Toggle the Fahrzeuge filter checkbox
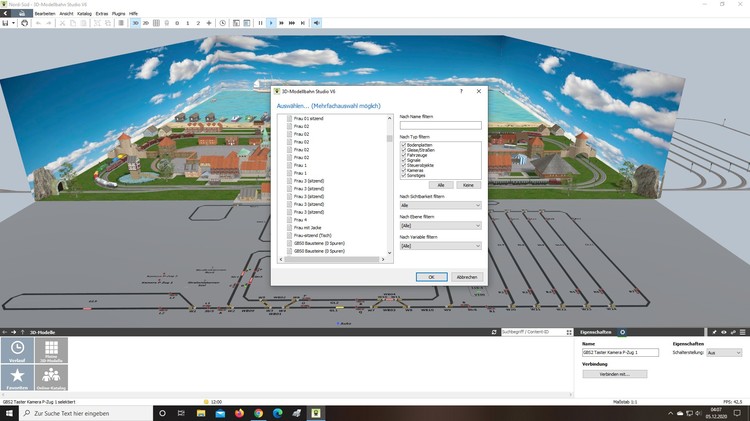 coord(403,154)
